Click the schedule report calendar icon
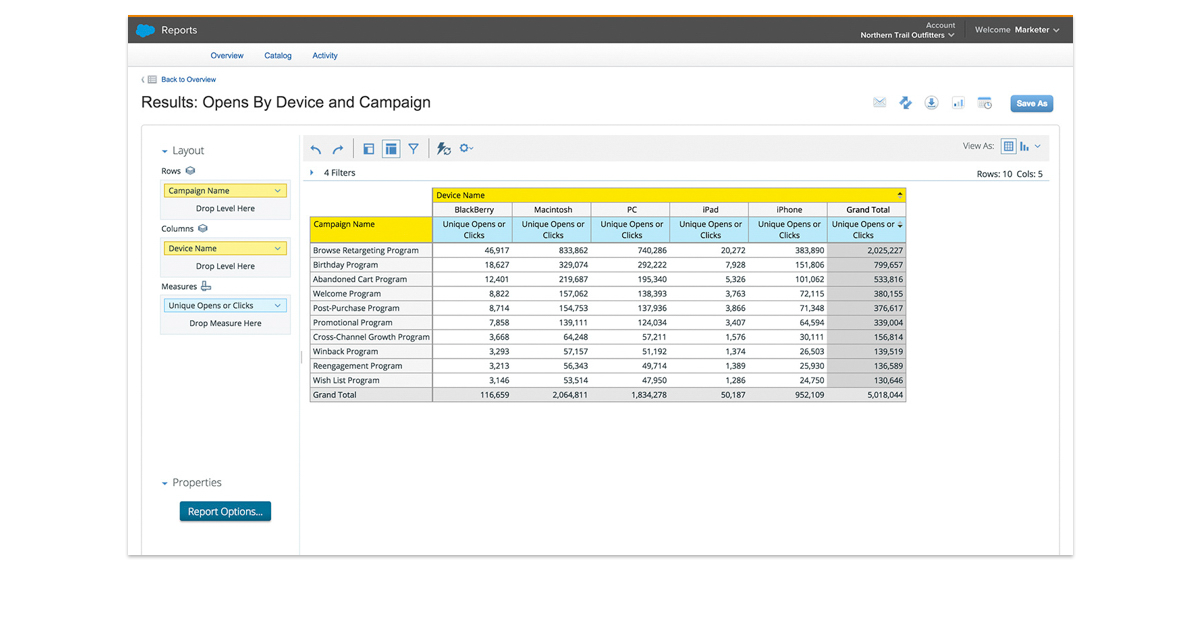This screenshot has width=1200, height=640. click(x=985, y=103)
